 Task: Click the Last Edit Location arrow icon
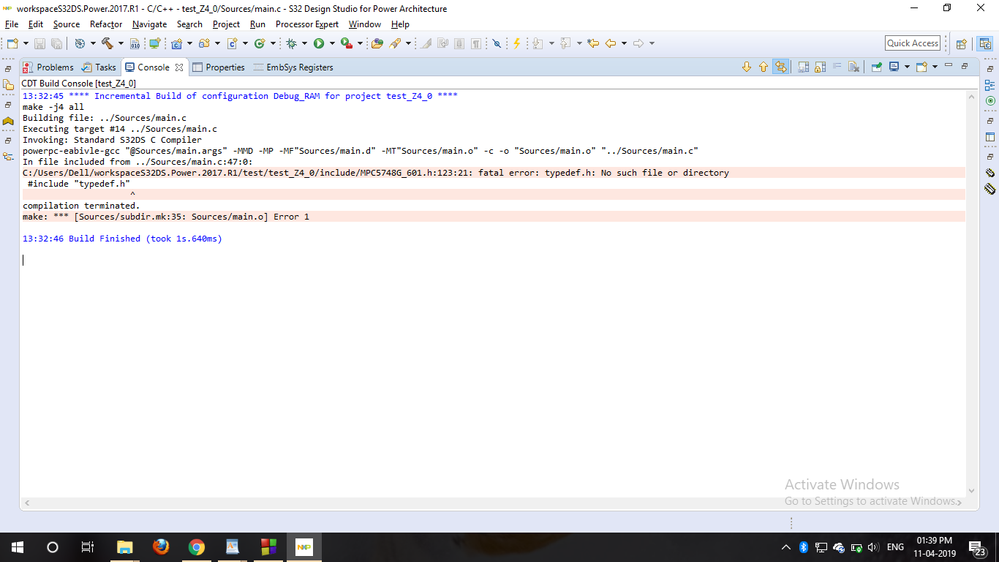coord(593,43)
